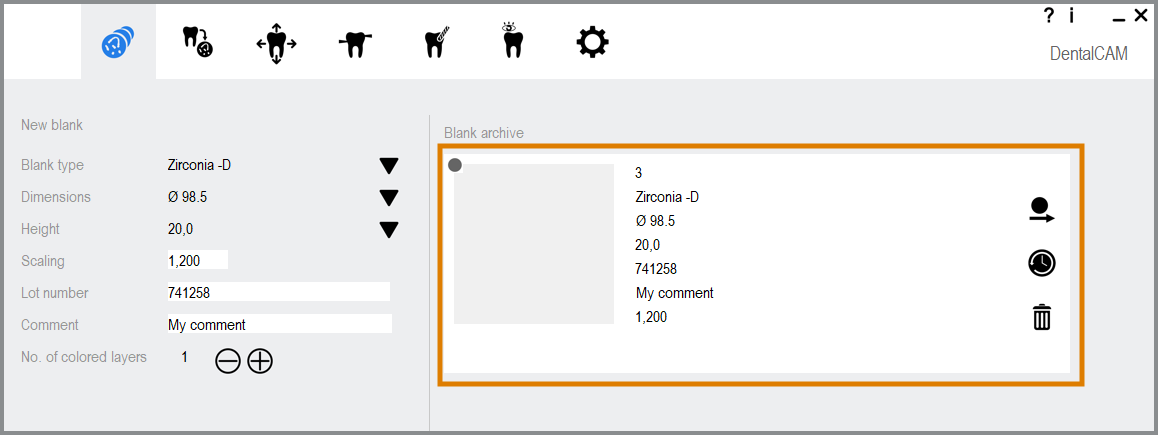Select the tooth positioning arrows icon
This screenshot has height=435, width=1158.
pyautogui.click(x=276, y=44)
